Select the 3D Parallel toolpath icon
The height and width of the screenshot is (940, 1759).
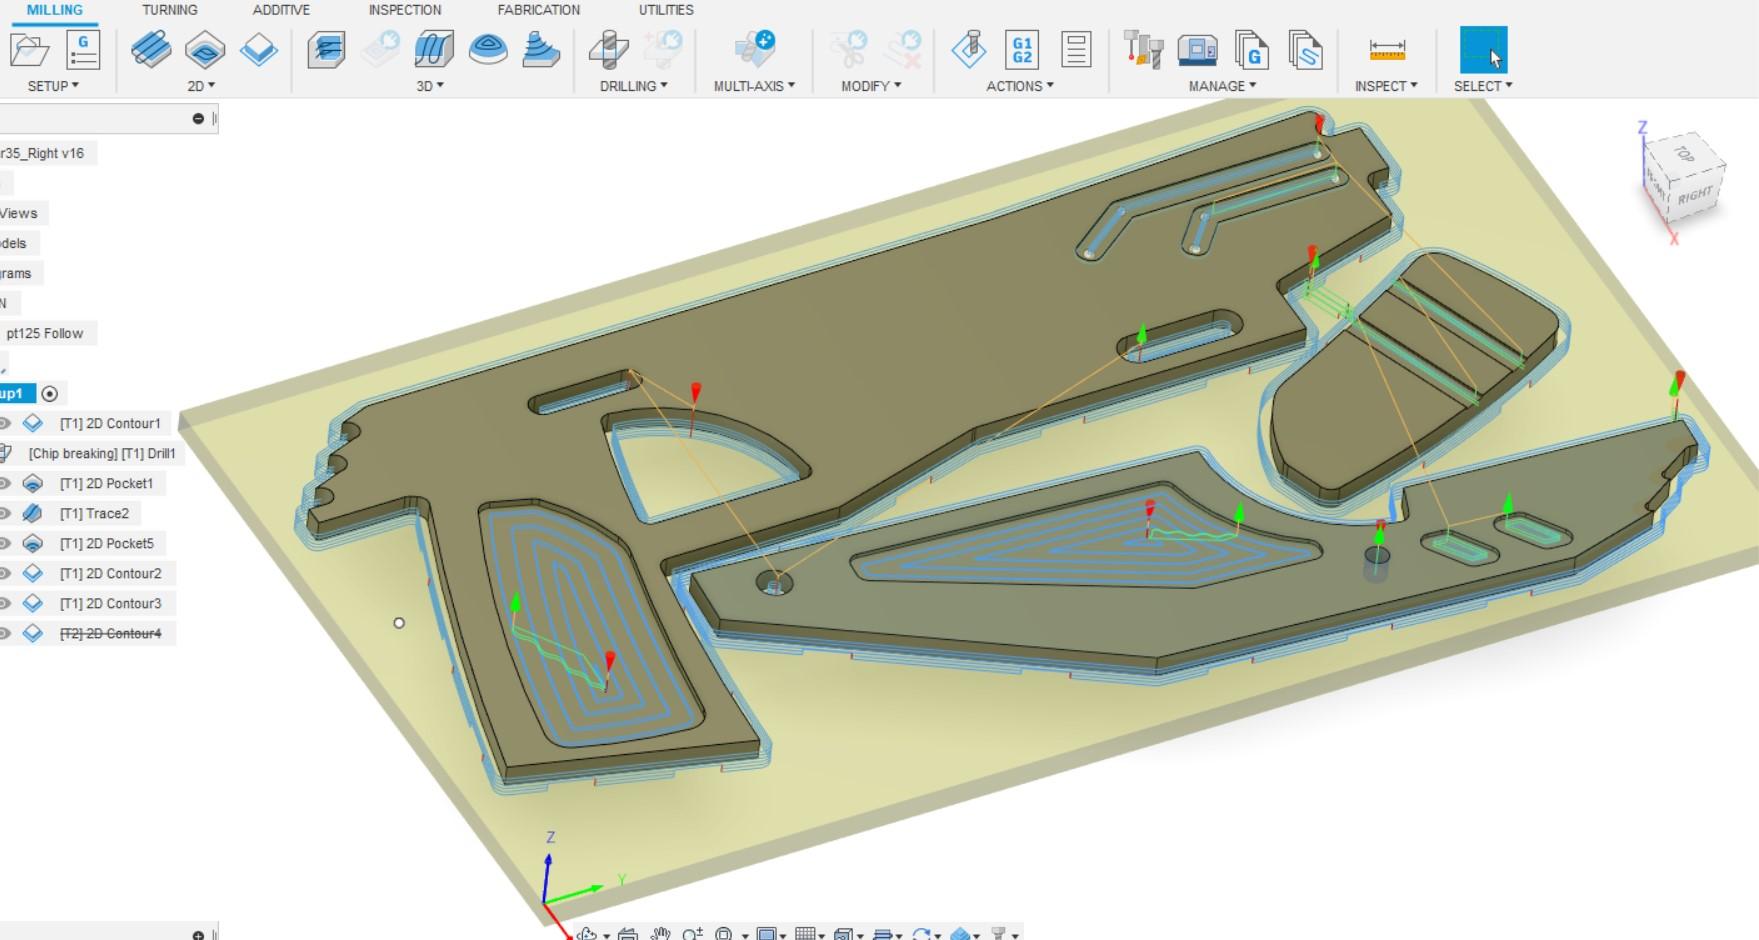[x=434, y=49]
